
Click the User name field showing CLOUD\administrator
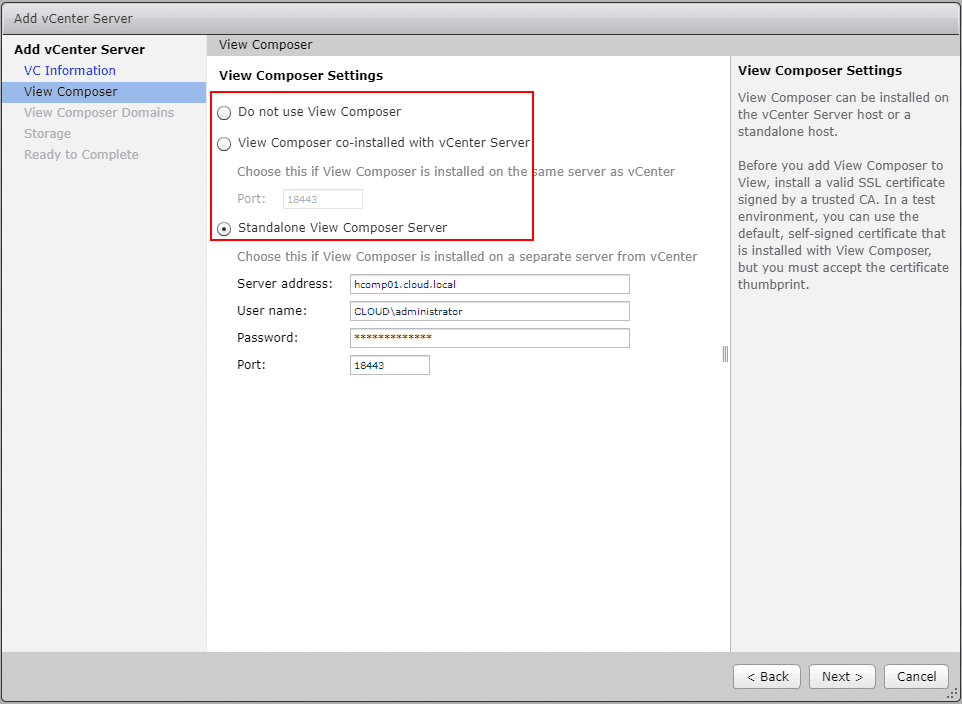coord(489,311)
